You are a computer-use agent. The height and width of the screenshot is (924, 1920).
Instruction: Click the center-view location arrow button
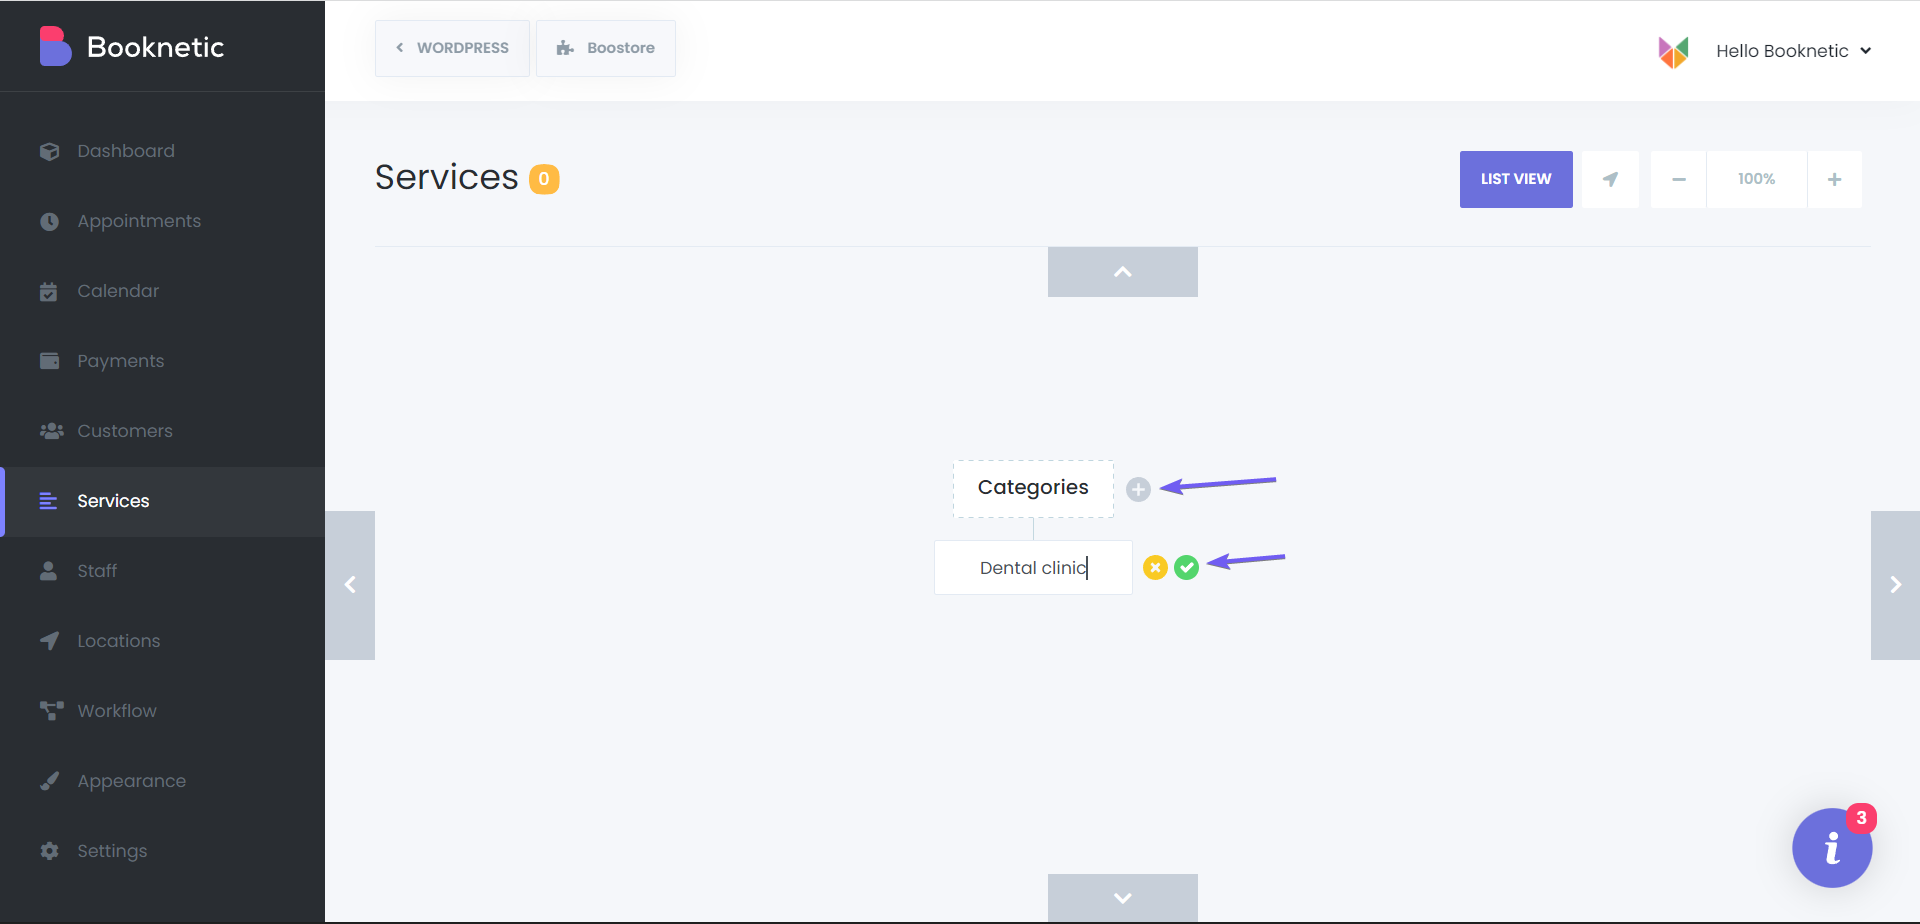tap(1610, 179)
